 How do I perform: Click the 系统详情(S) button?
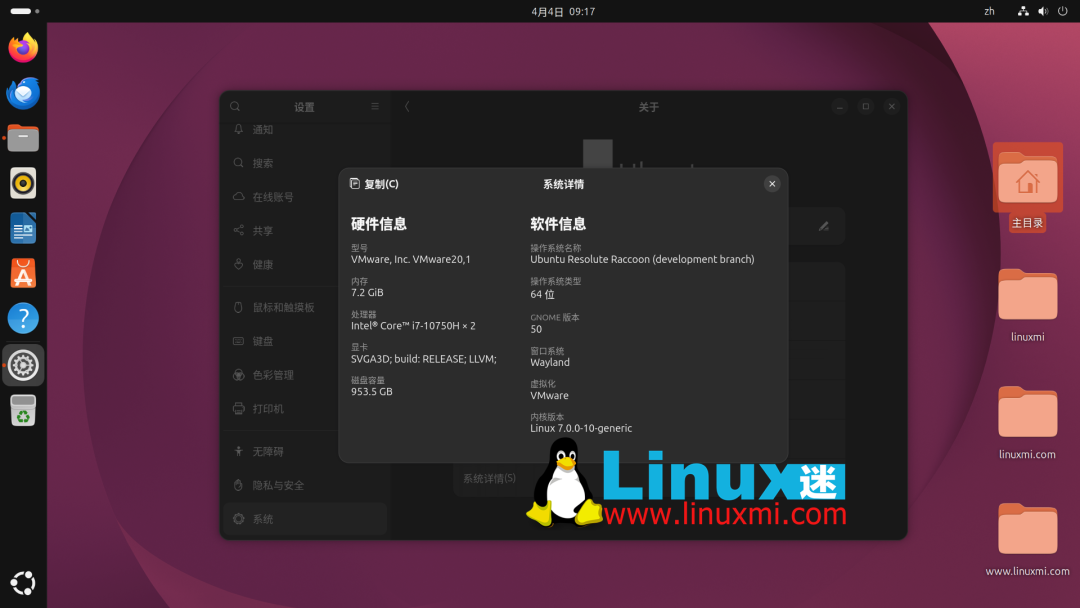point(491,479)
